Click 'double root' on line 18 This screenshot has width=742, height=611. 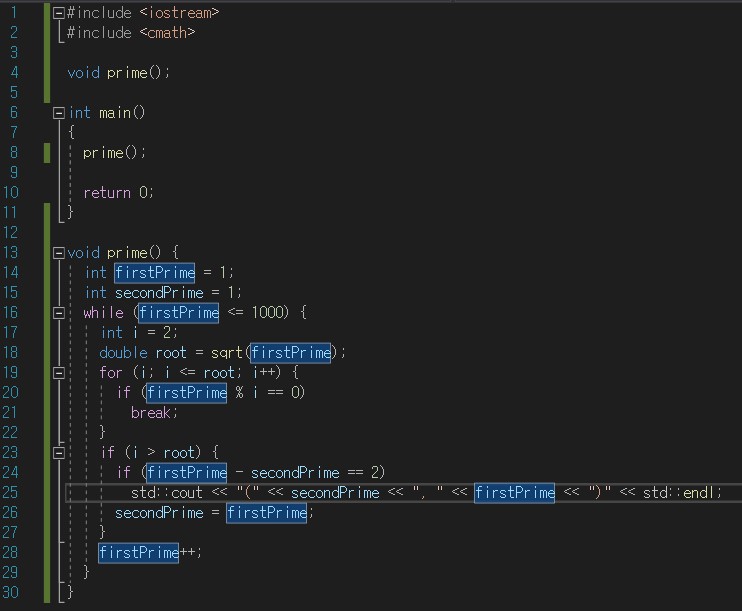(143, 353)
